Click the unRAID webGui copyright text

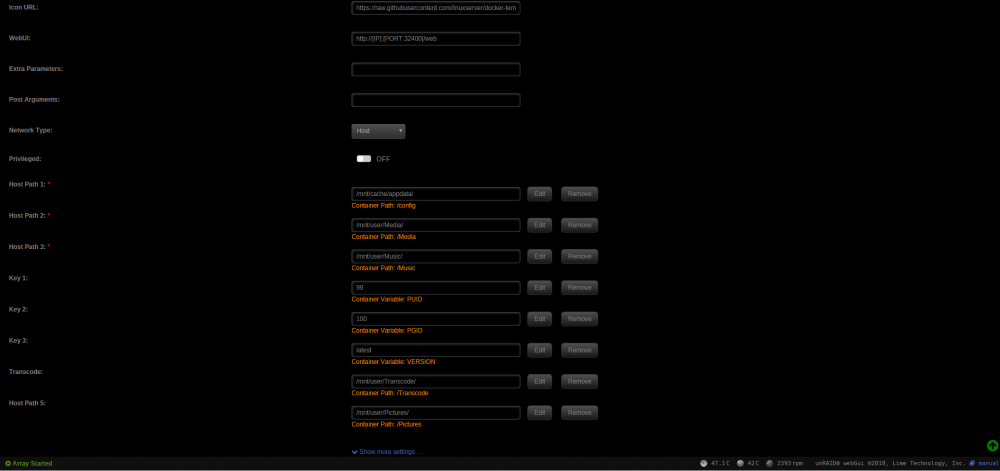[x=890, y=463]
